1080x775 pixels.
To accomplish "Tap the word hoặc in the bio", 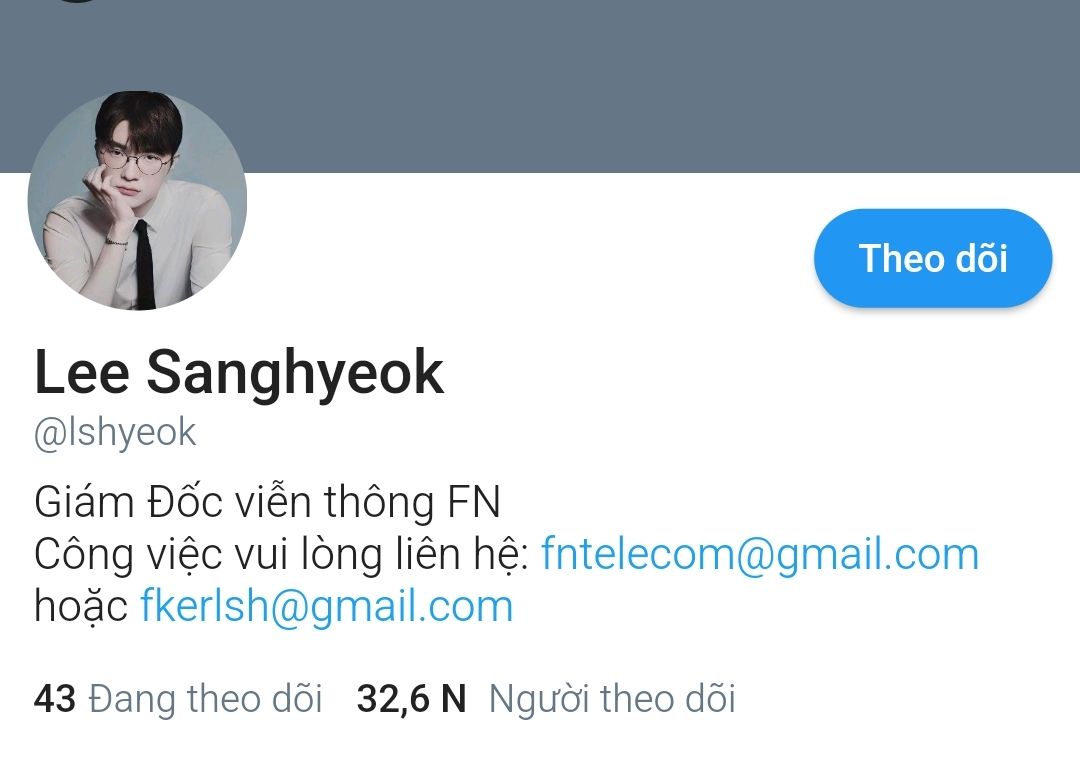I will 81,607.
